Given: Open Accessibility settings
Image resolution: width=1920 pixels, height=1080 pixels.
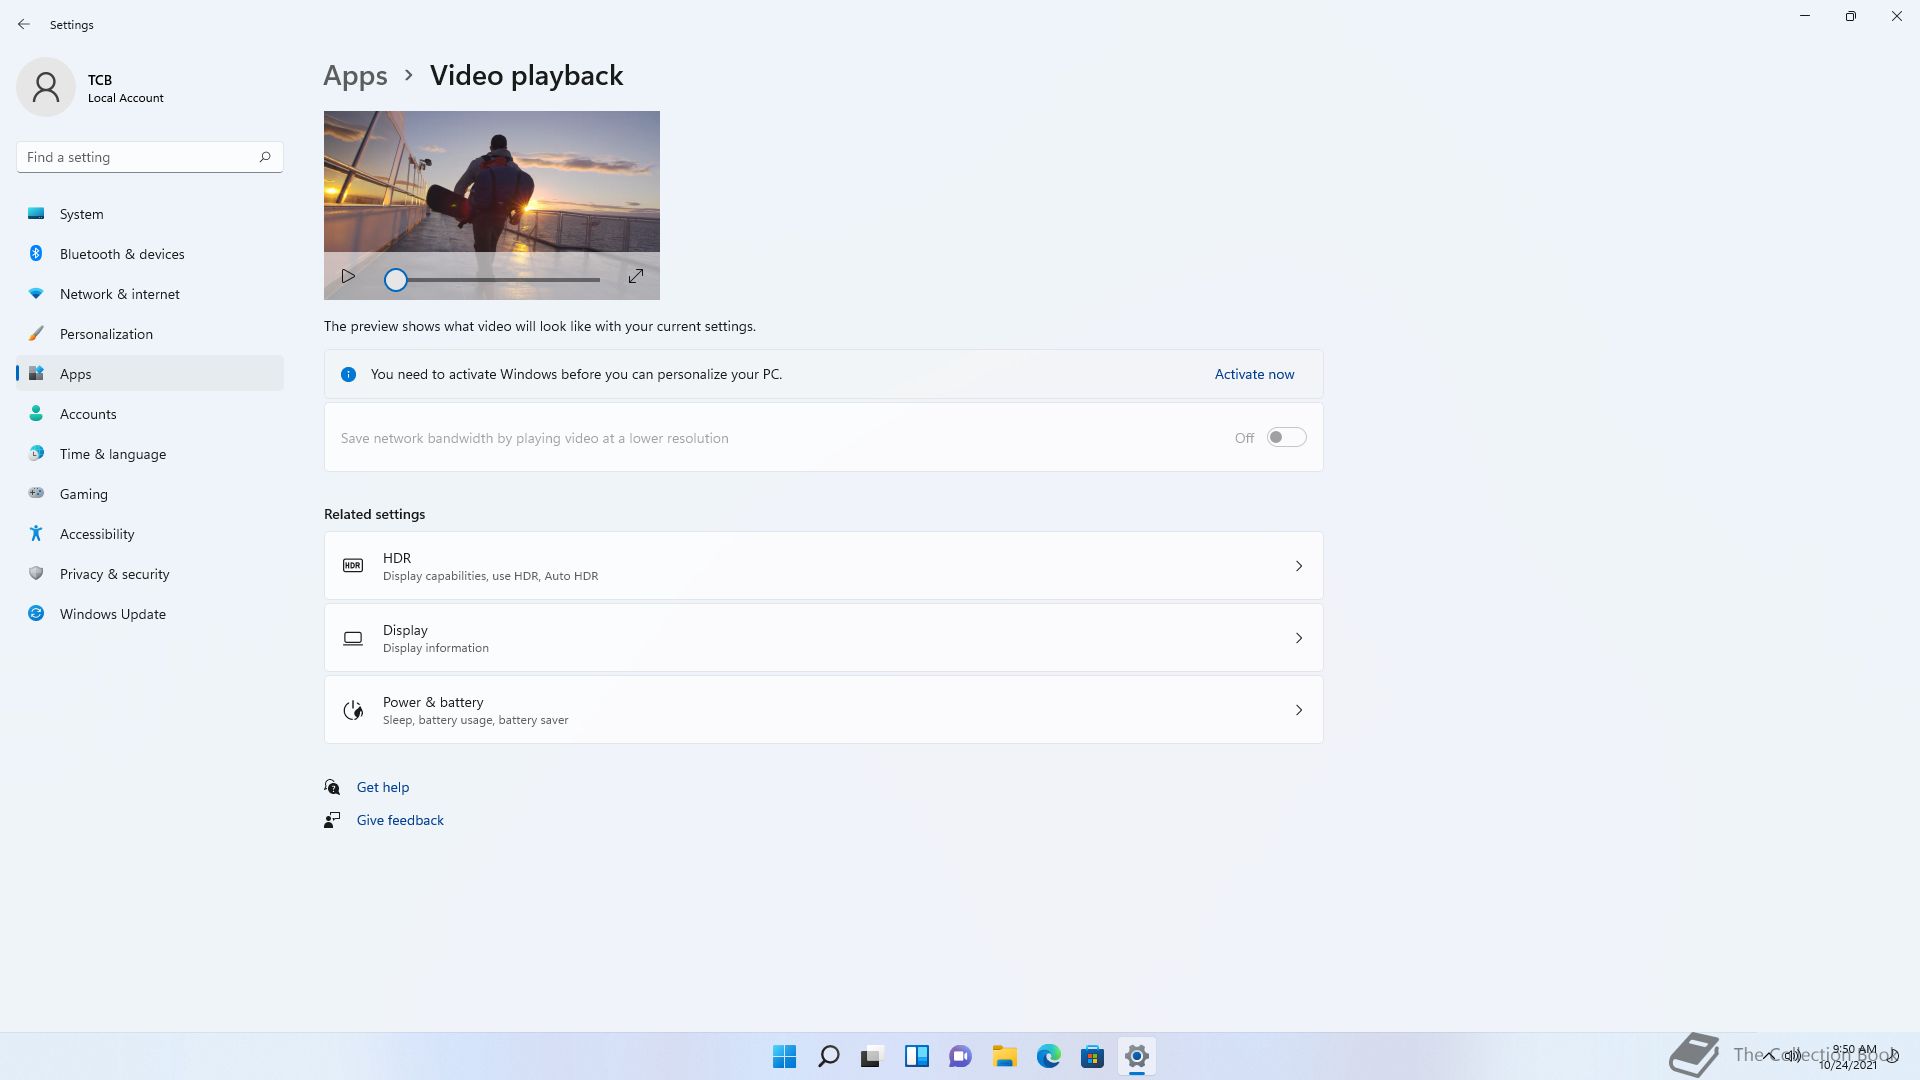Looking at the screenshot, I should point(150,534).
